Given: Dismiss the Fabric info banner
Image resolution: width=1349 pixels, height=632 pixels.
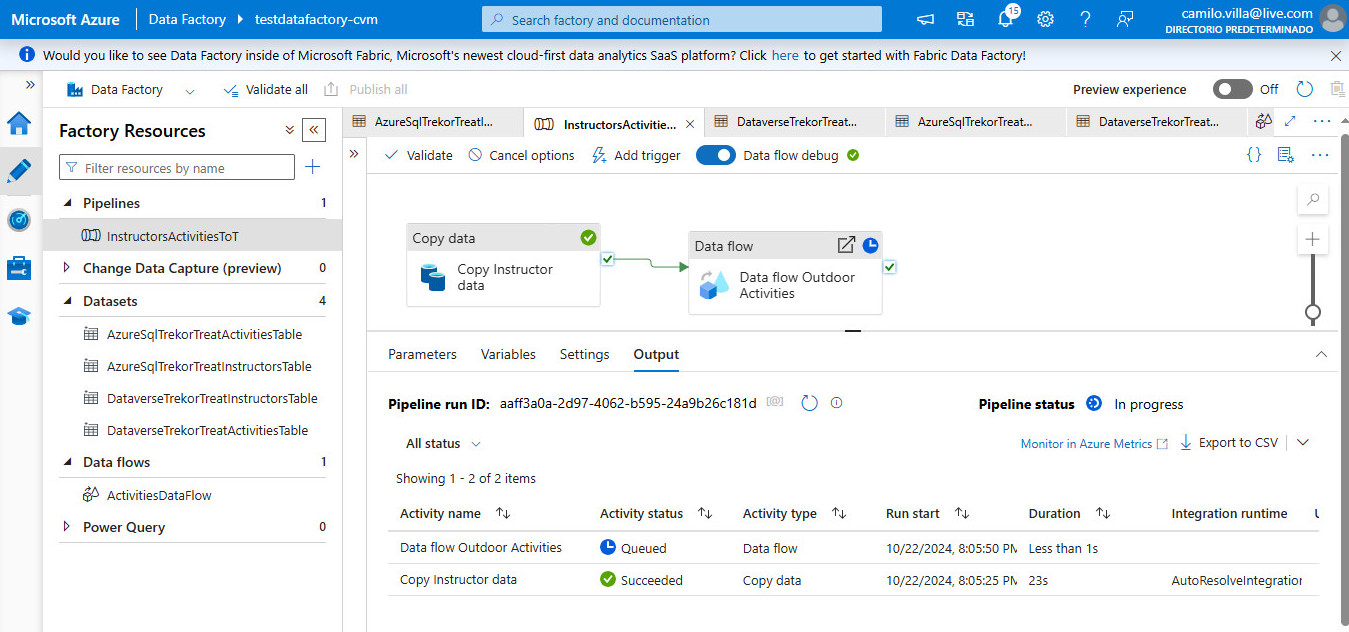Looking at the screenshot, I should [x=1336, y=56].
